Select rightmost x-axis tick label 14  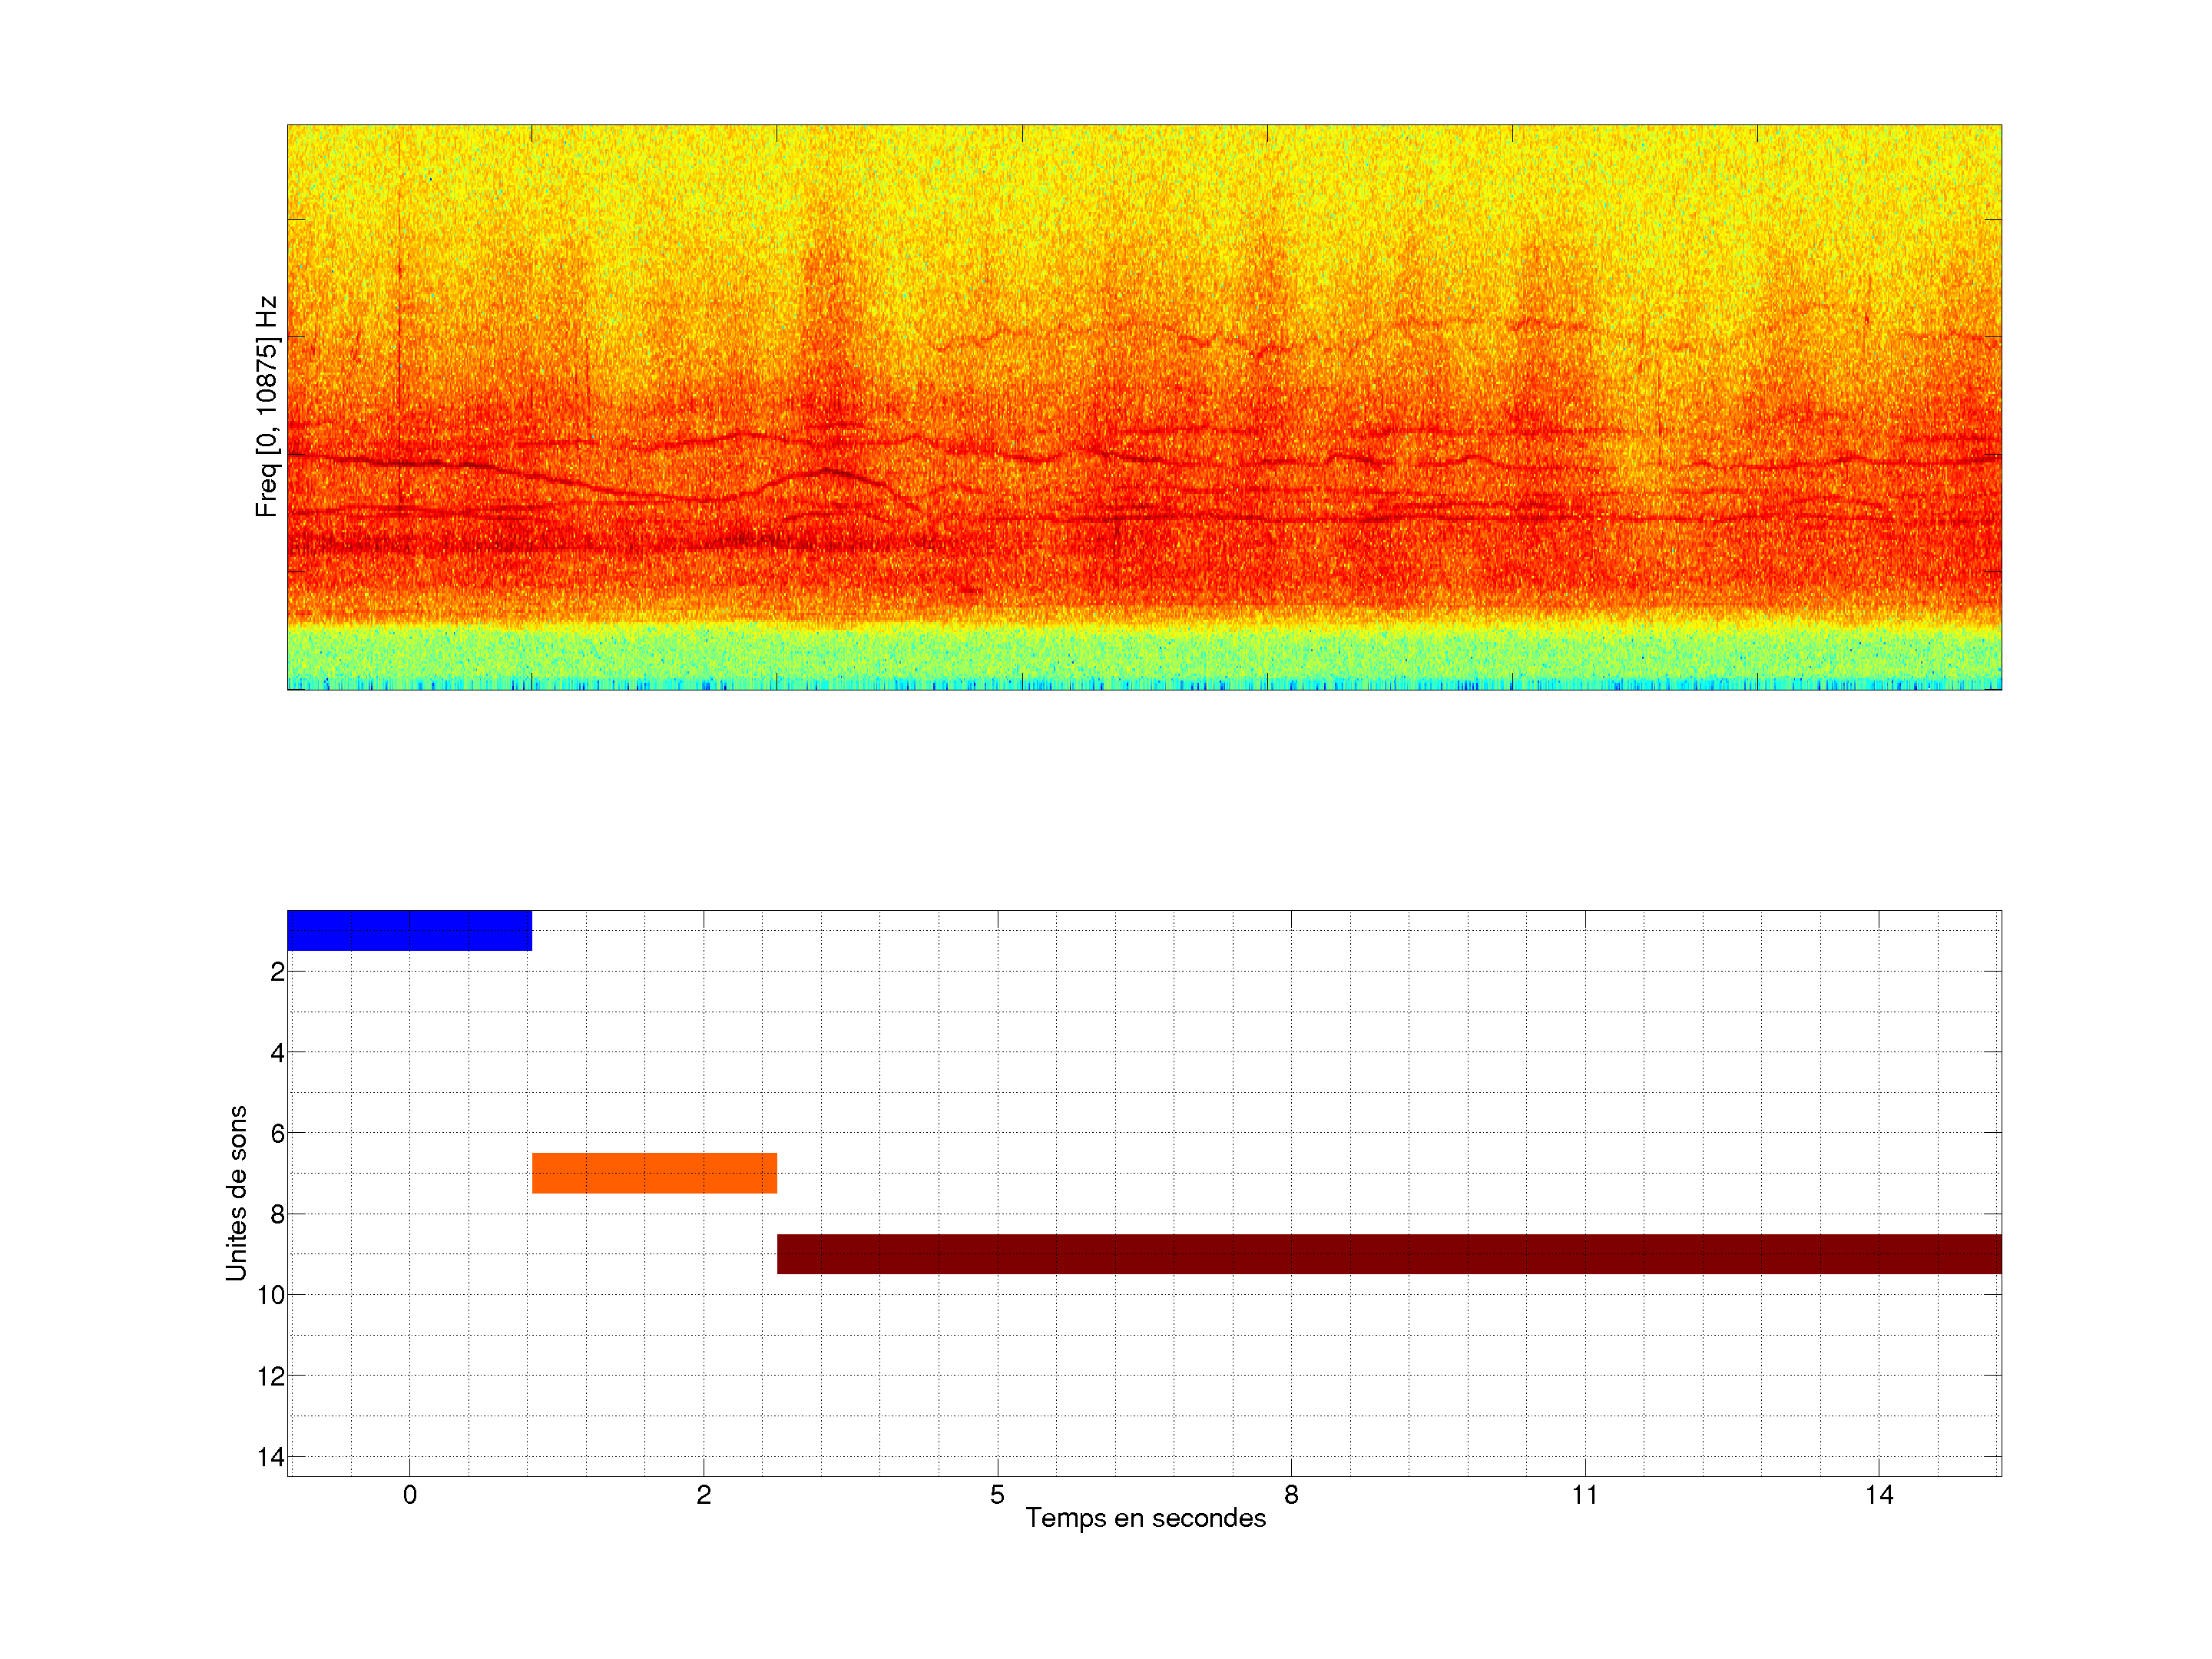point(1879,1495)
